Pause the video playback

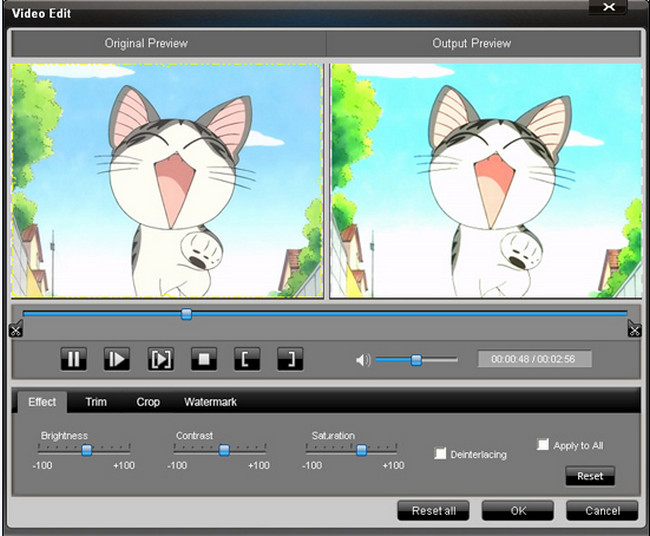[x=73, y=359]
